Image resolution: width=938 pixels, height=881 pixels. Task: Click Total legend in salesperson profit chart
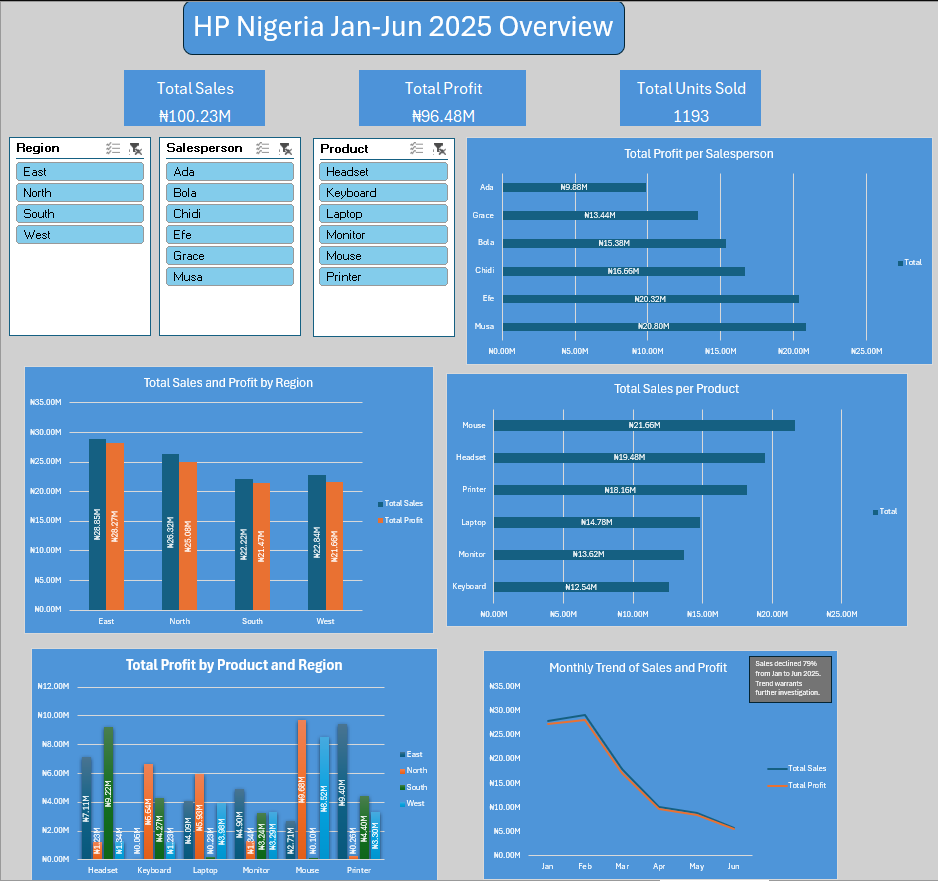point(909,263)
